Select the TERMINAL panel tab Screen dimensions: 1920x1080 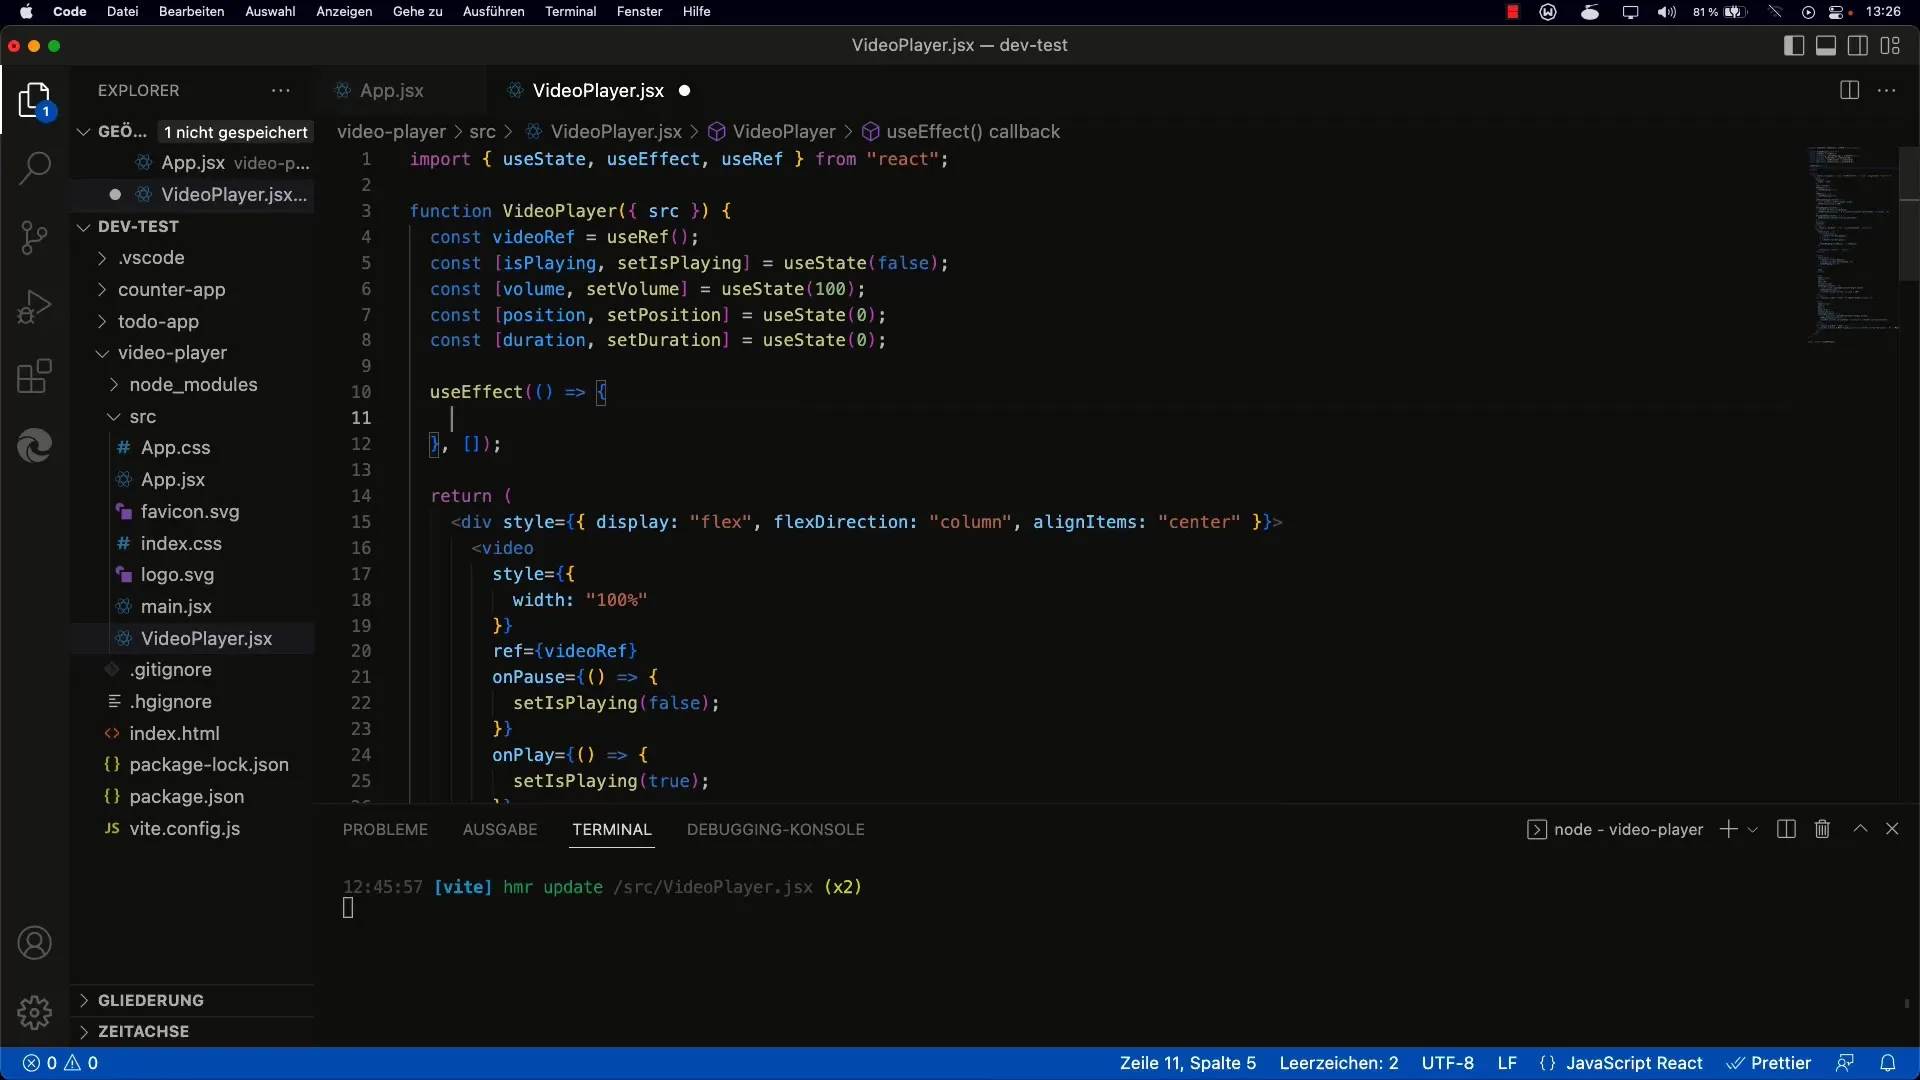611,829
